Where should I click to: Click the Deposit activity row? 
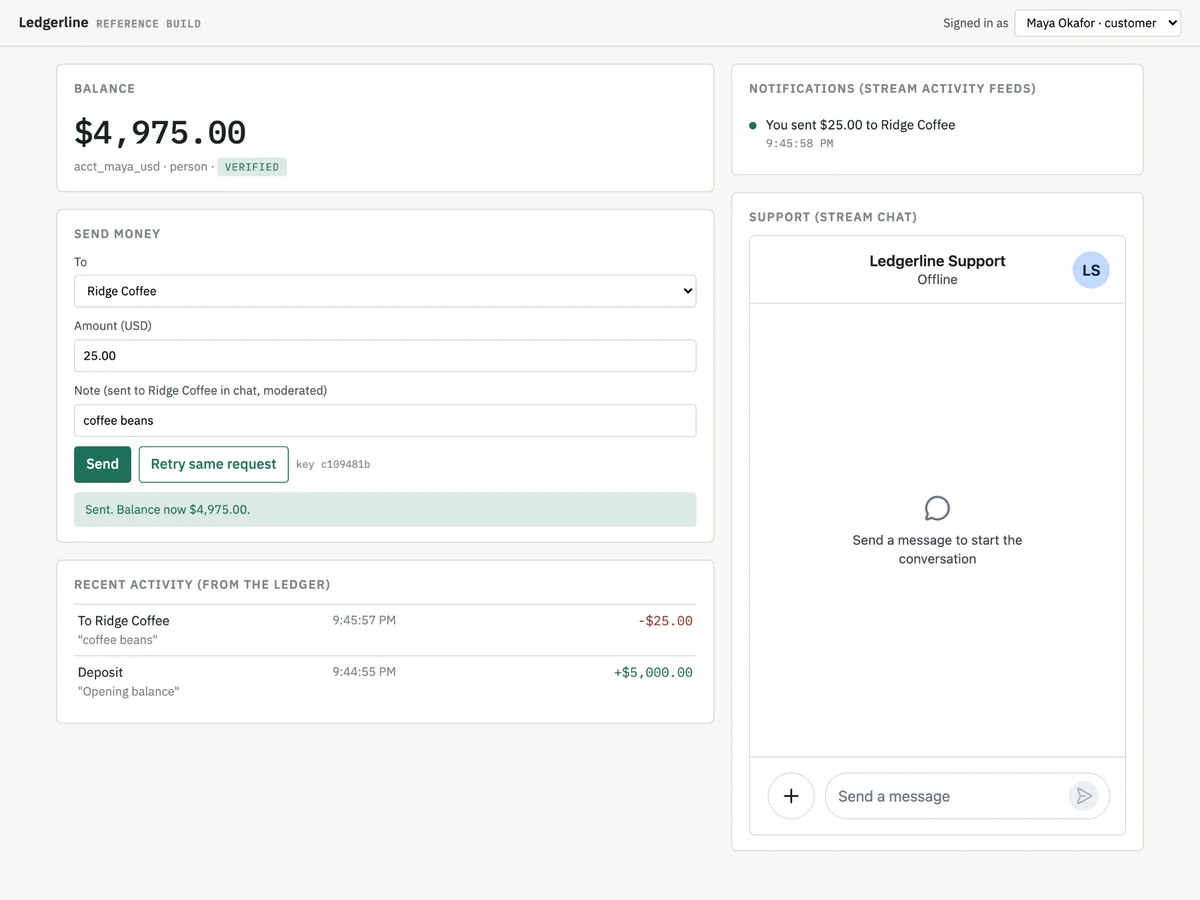[x=385, y=681]
